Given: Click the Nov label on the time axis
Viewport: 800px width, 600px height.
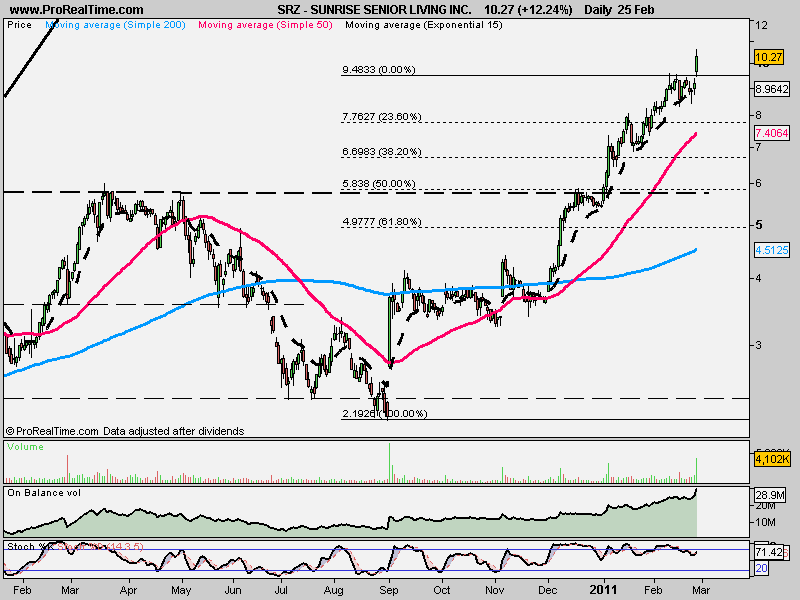Looking at the screenshot, I should tap(495, 590).
